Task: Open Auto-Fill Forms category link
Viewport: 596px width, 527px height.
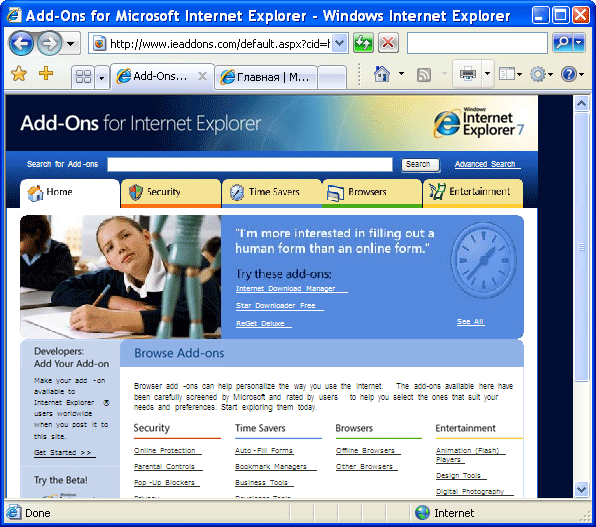Action: 264,451
